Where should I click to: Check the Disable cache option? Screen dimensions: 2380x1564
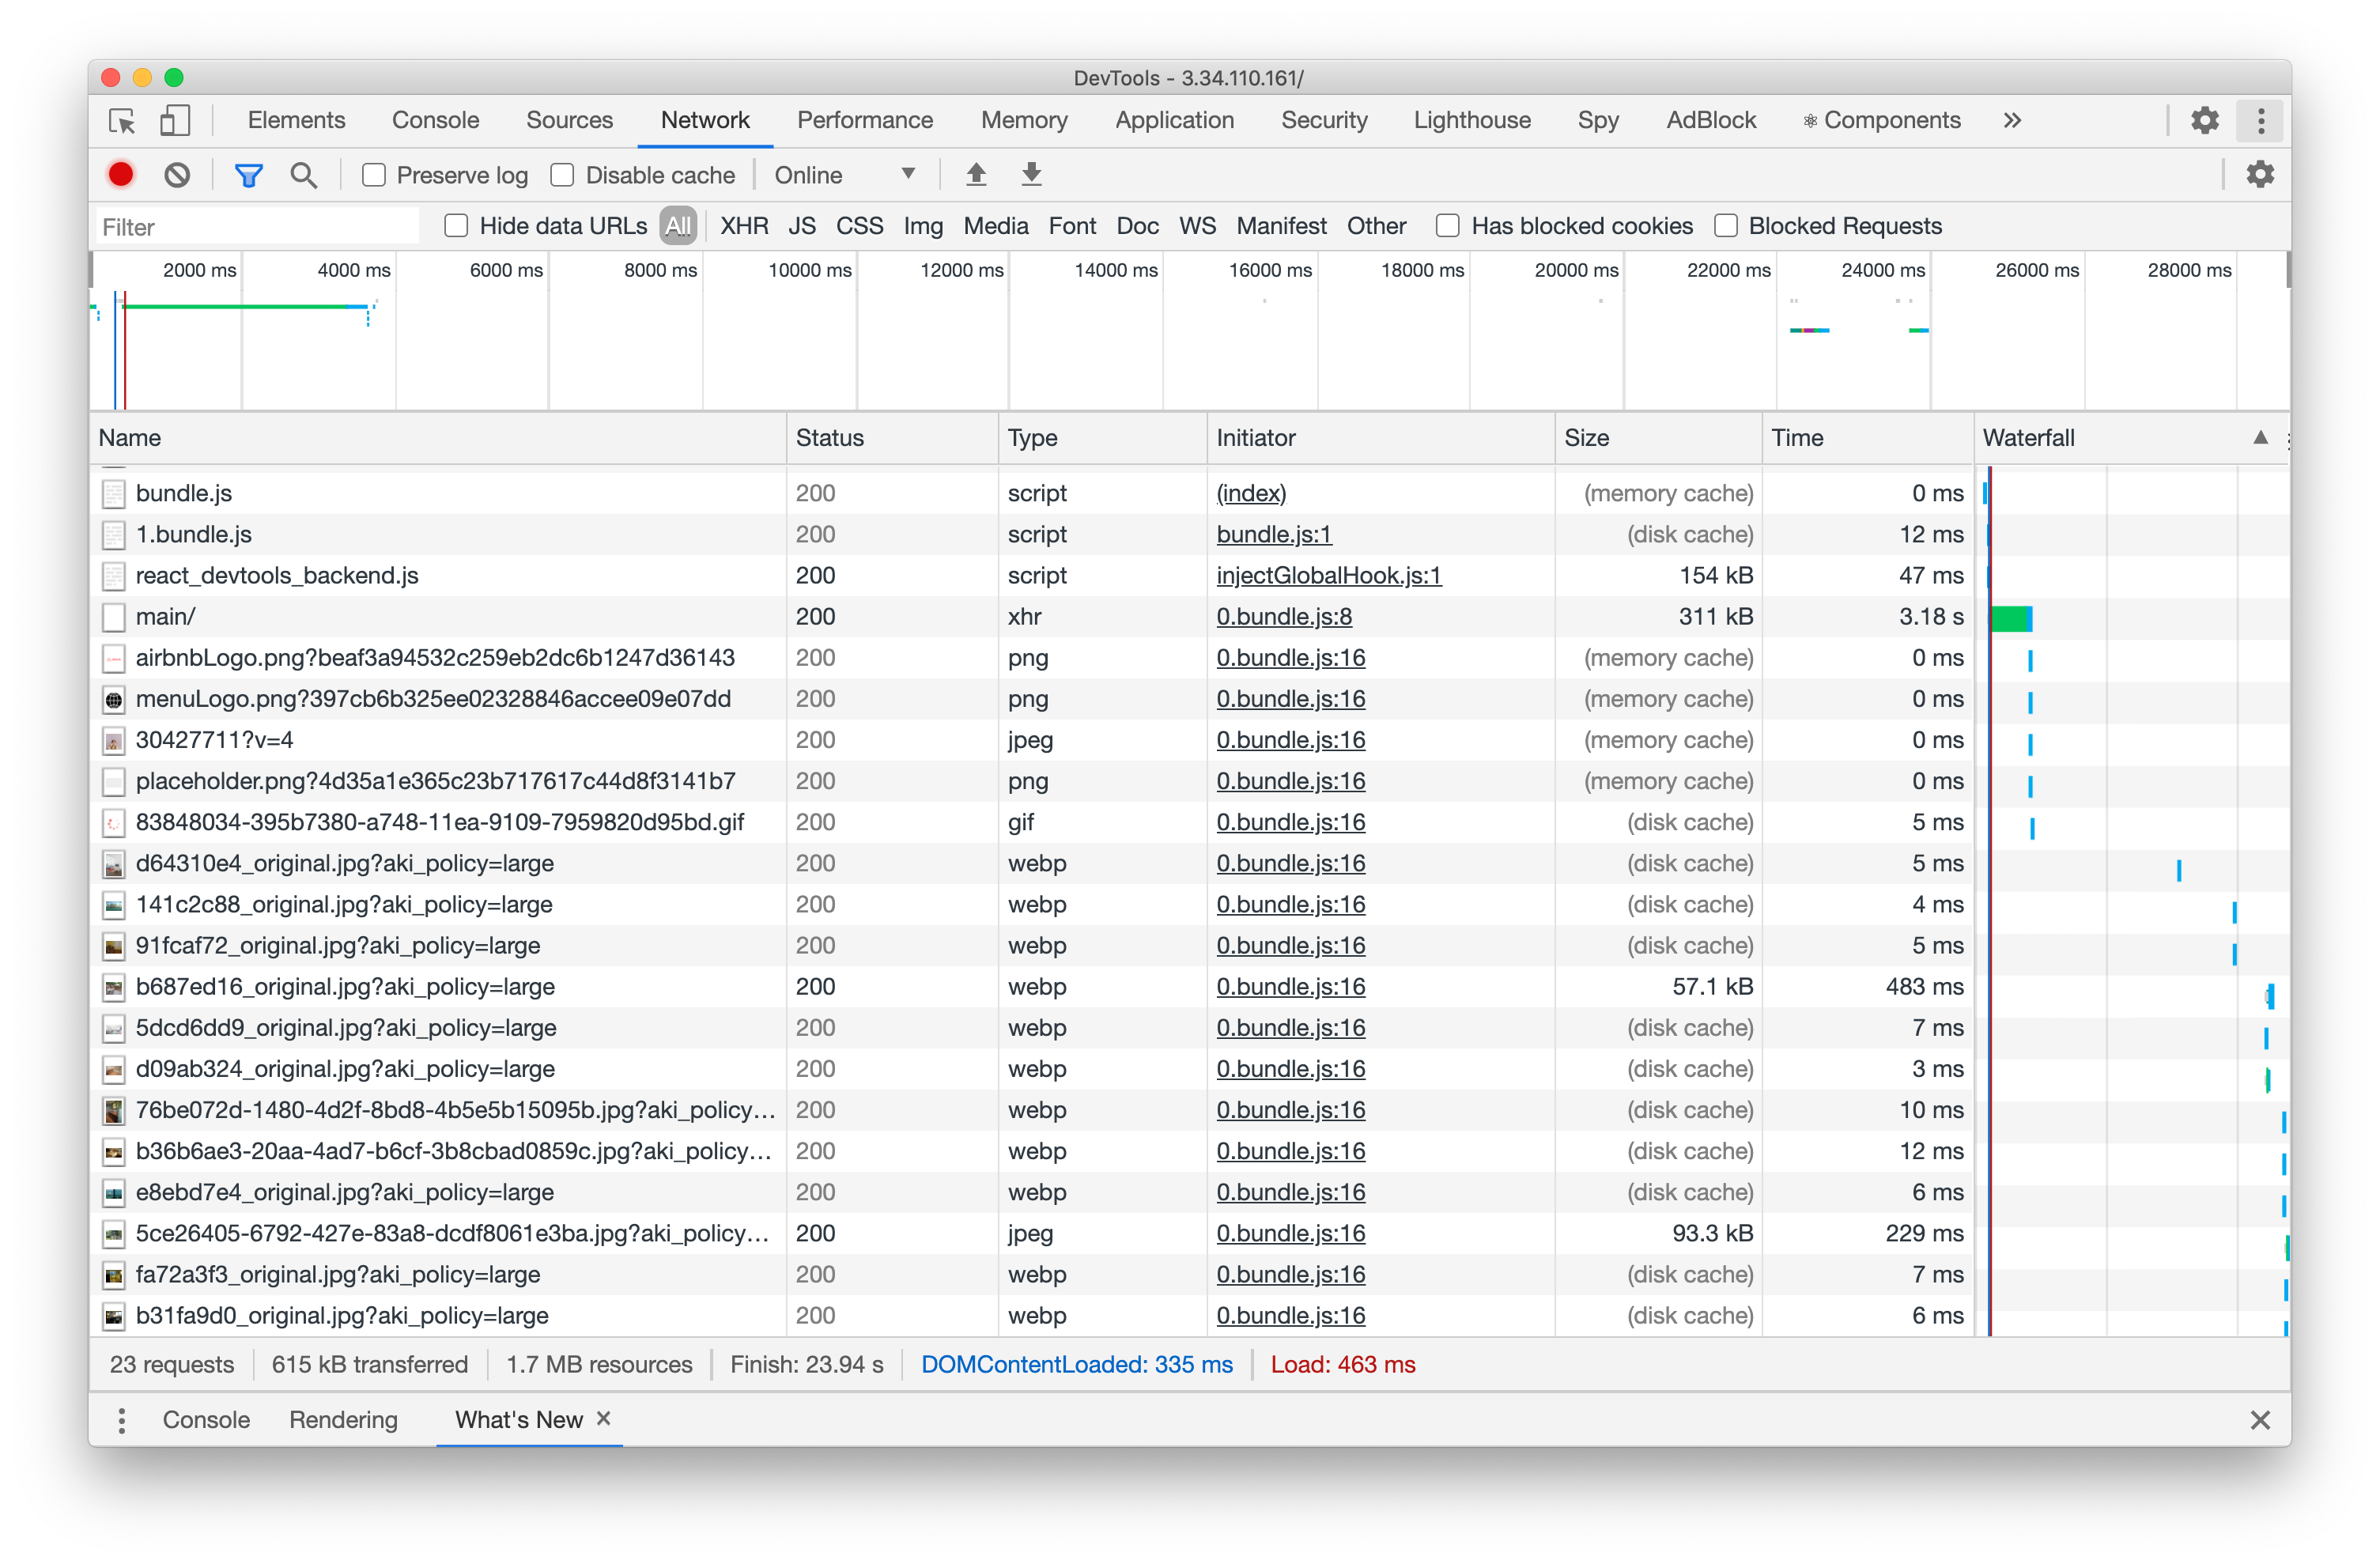tap(563, 175)
